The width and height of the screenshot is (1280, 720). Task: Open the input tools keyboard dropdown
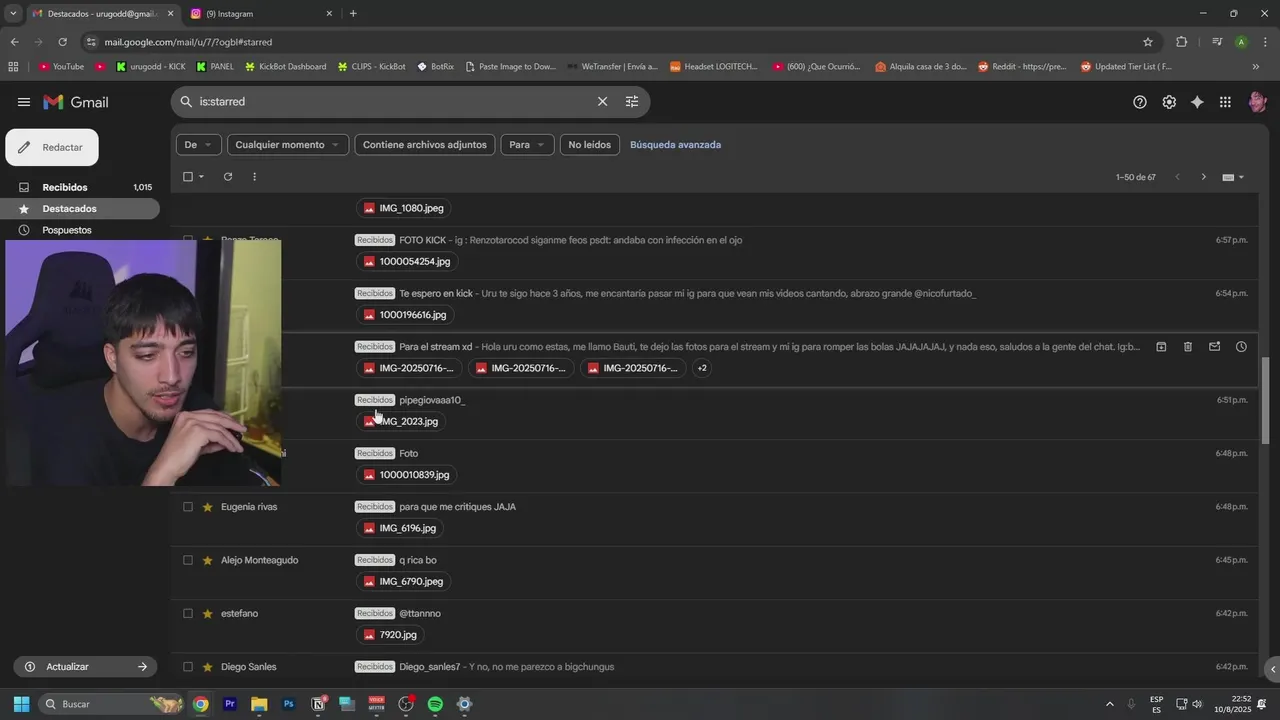click(x=1233, y=177)
